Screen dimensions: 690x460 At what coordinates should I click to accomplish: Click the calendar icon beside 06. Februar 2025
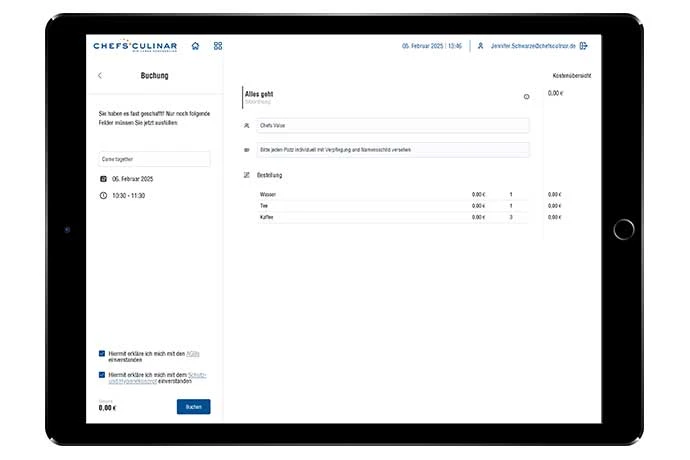[x=103, y=178]
